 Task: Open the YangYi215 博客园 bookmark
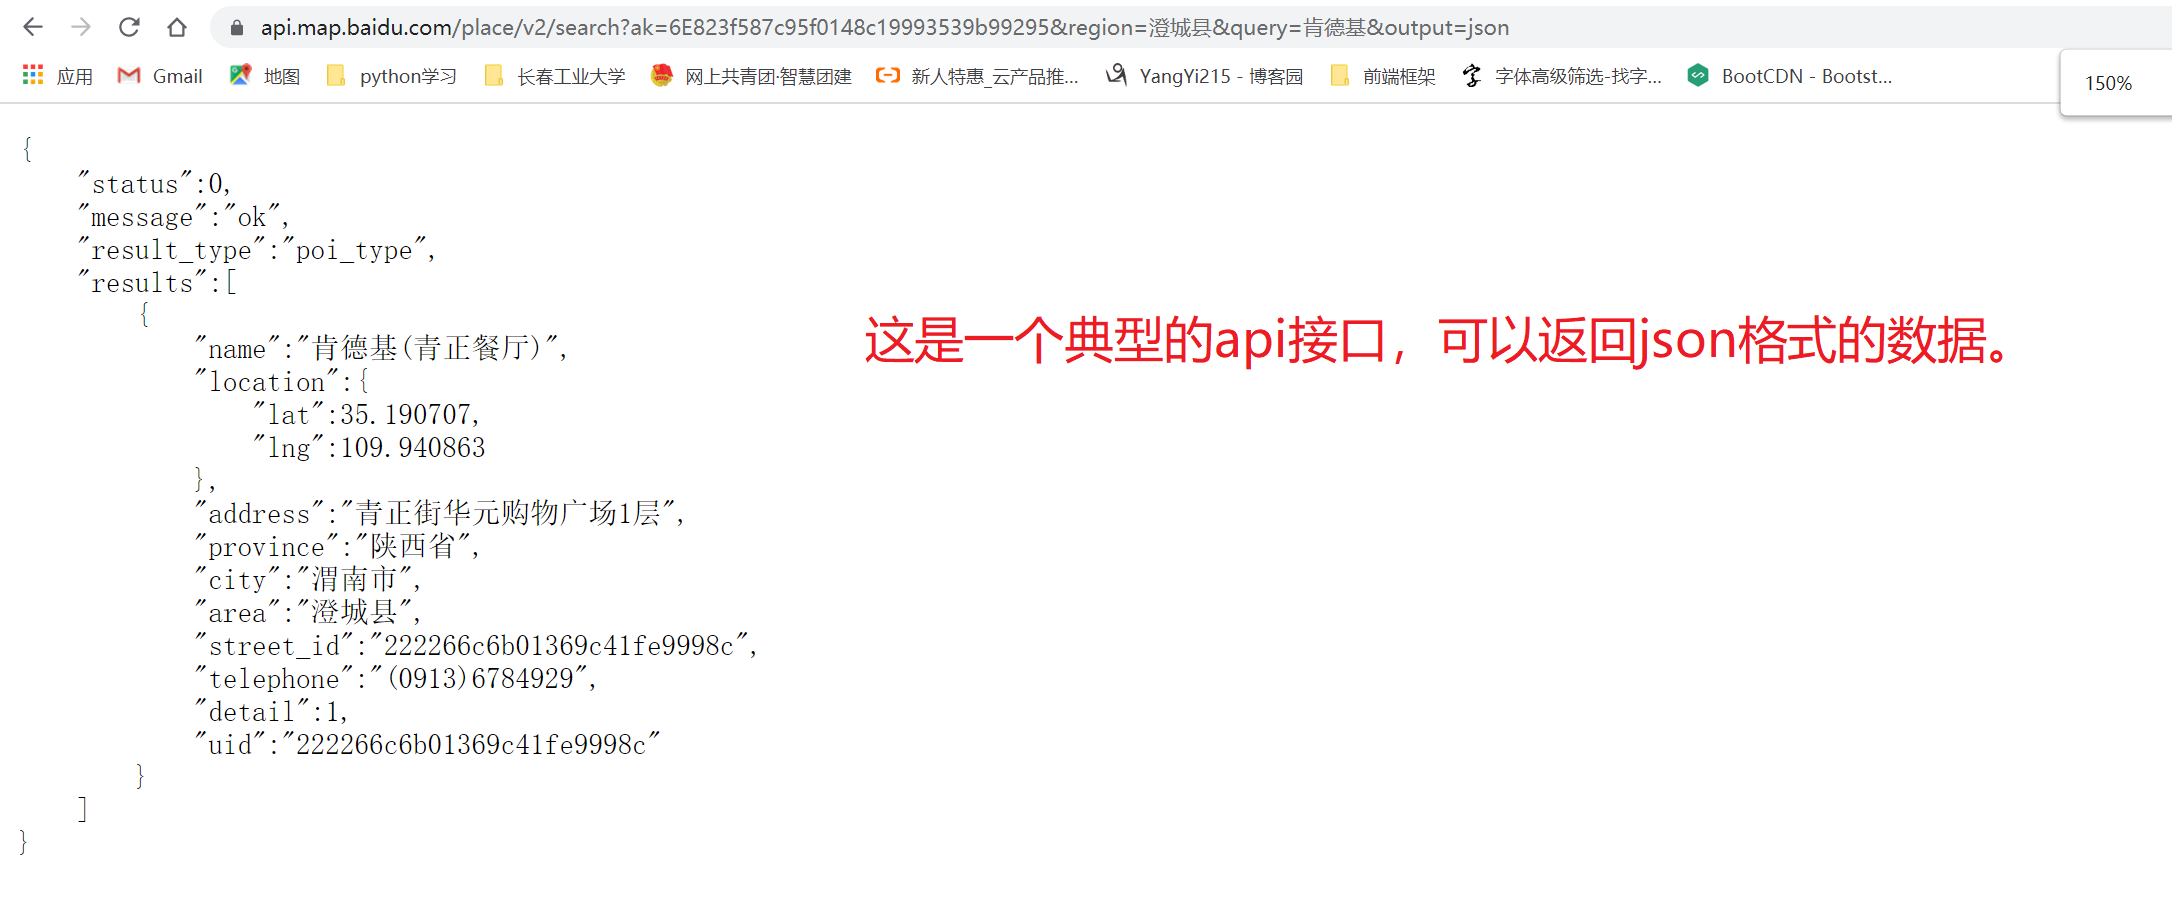pos(1204,76)
